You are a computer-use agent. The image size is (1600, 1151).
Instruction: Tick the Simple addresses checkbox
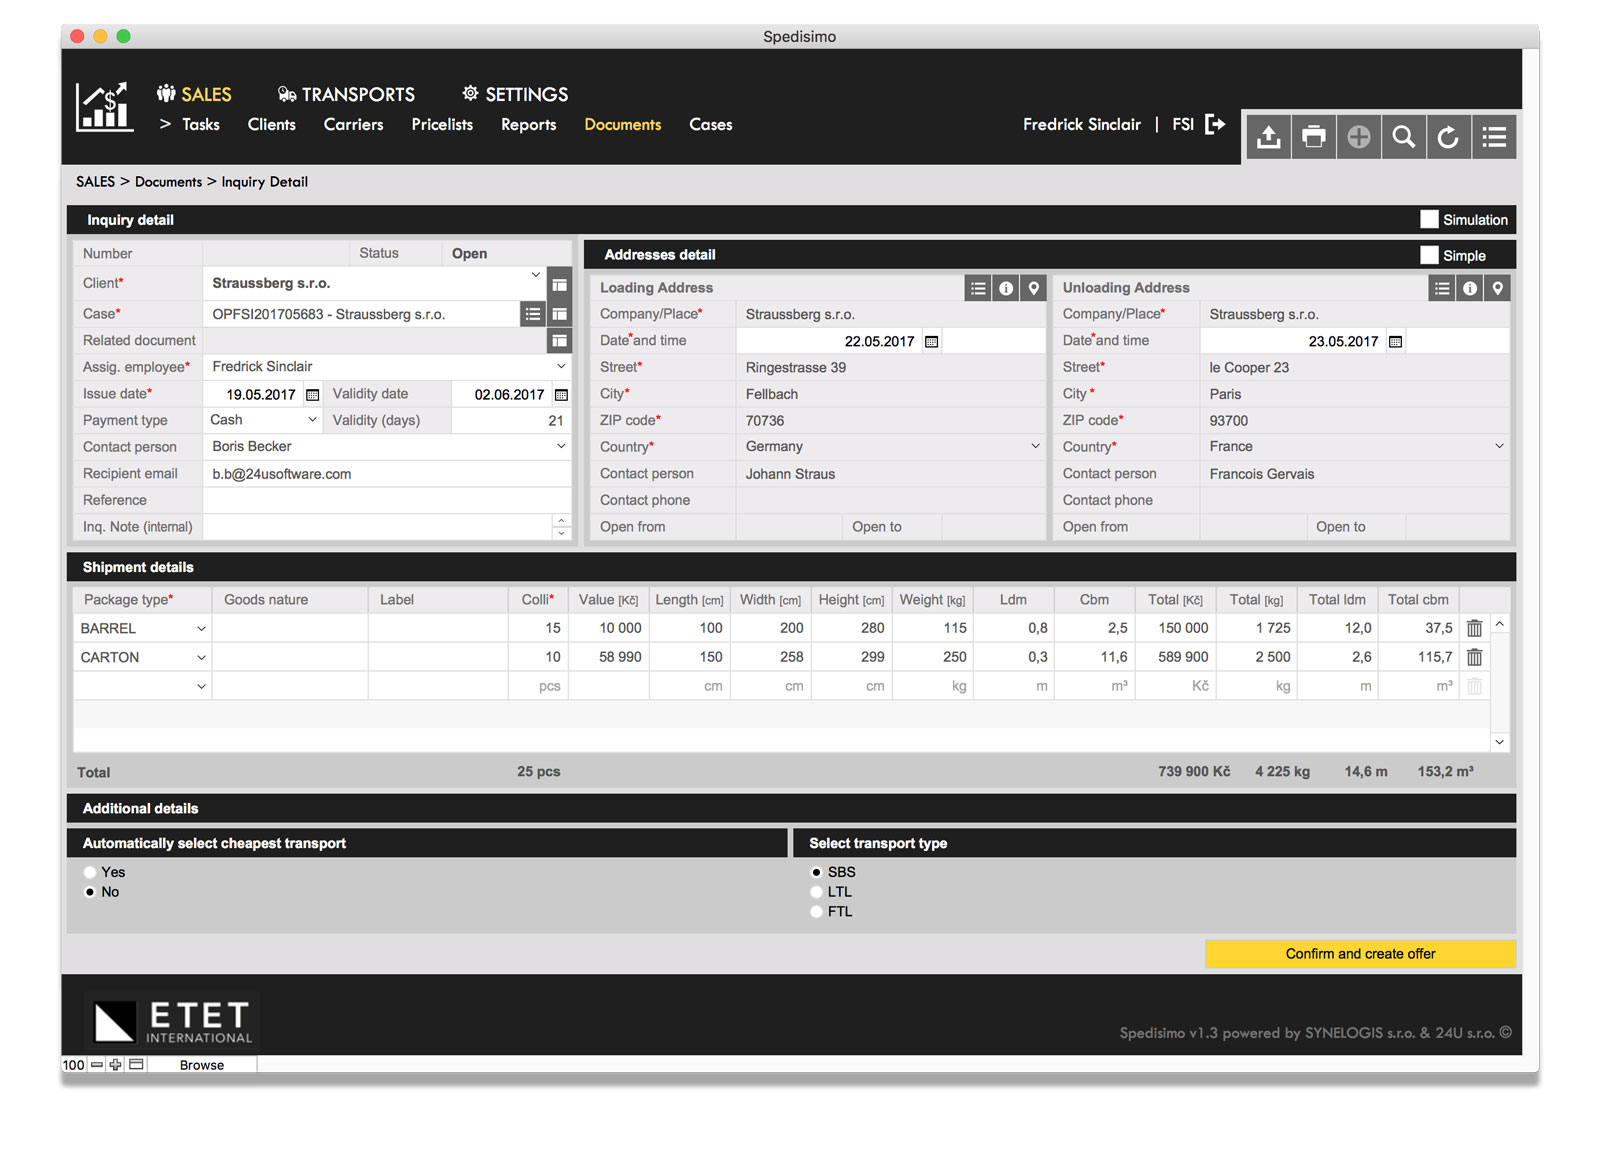(1429, 255)
